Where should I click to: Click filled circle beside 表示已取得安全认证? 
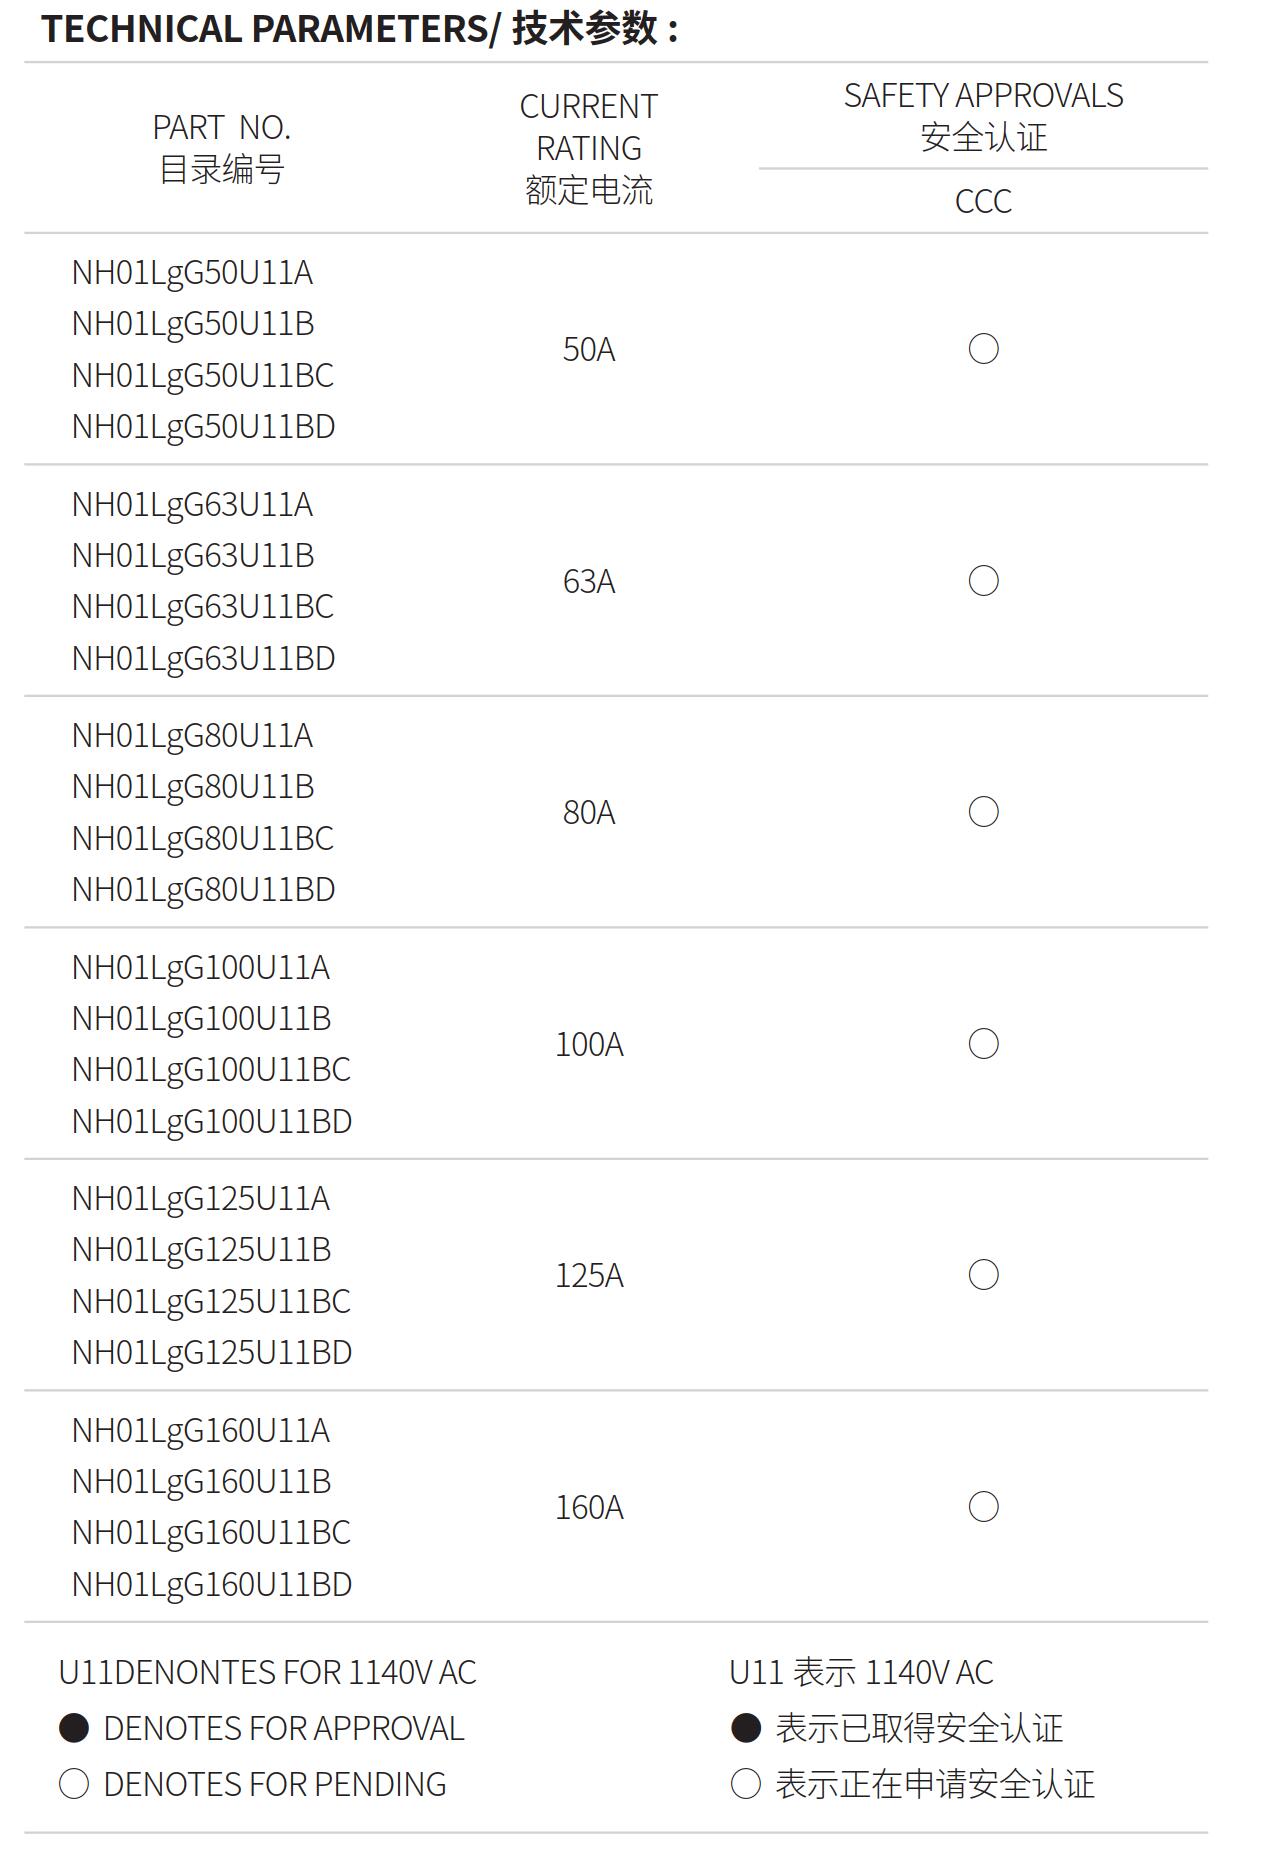coord(746,1728)
